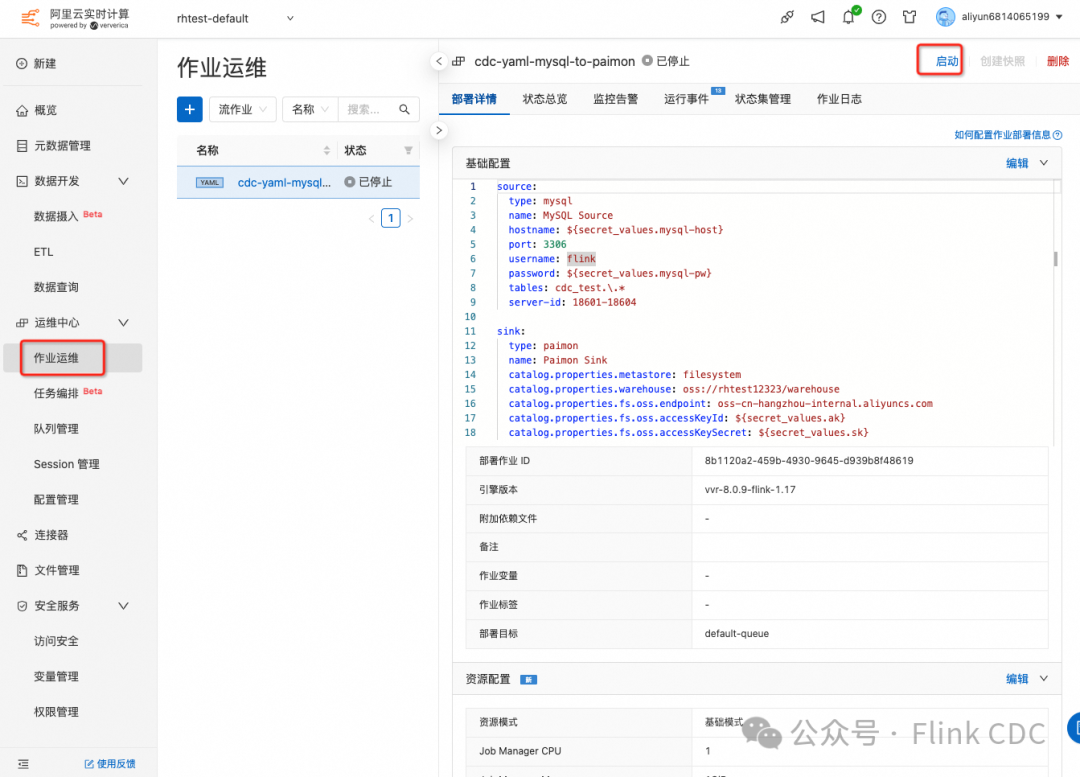Open the 名称 search field dropdown
Image resolution: width=1080 pixels, height=777 pixels.
click(310, 110)
